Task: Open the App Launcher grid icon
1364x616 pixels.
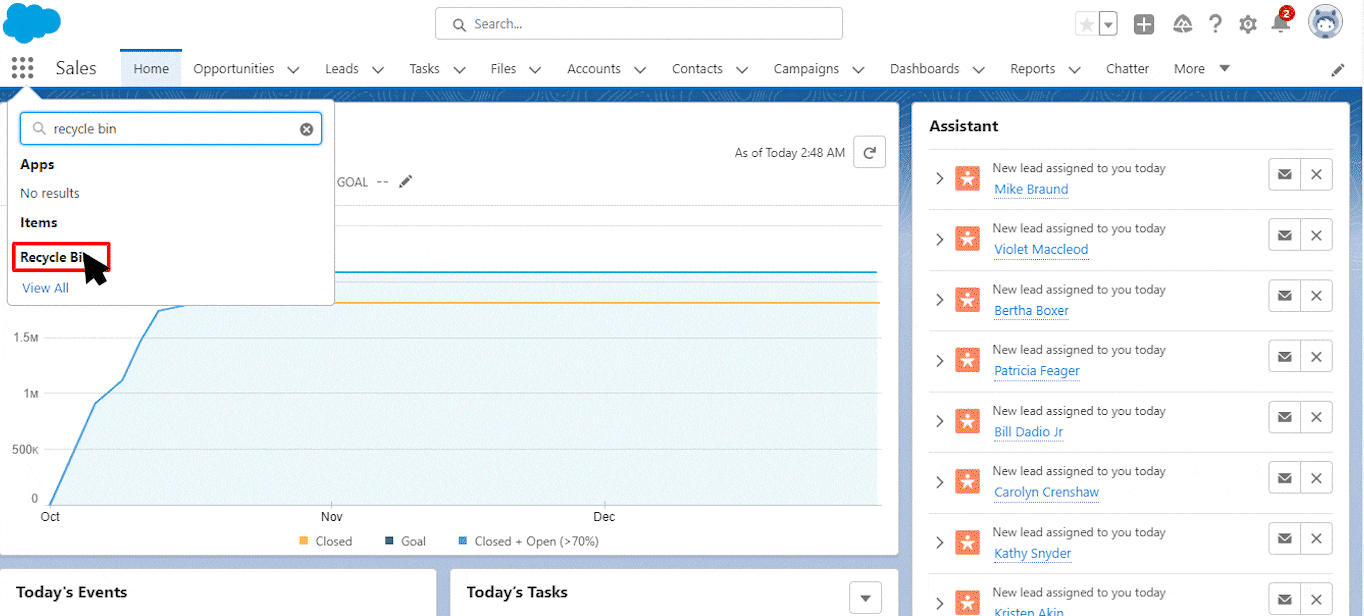Action: click(x=22, y=68)
